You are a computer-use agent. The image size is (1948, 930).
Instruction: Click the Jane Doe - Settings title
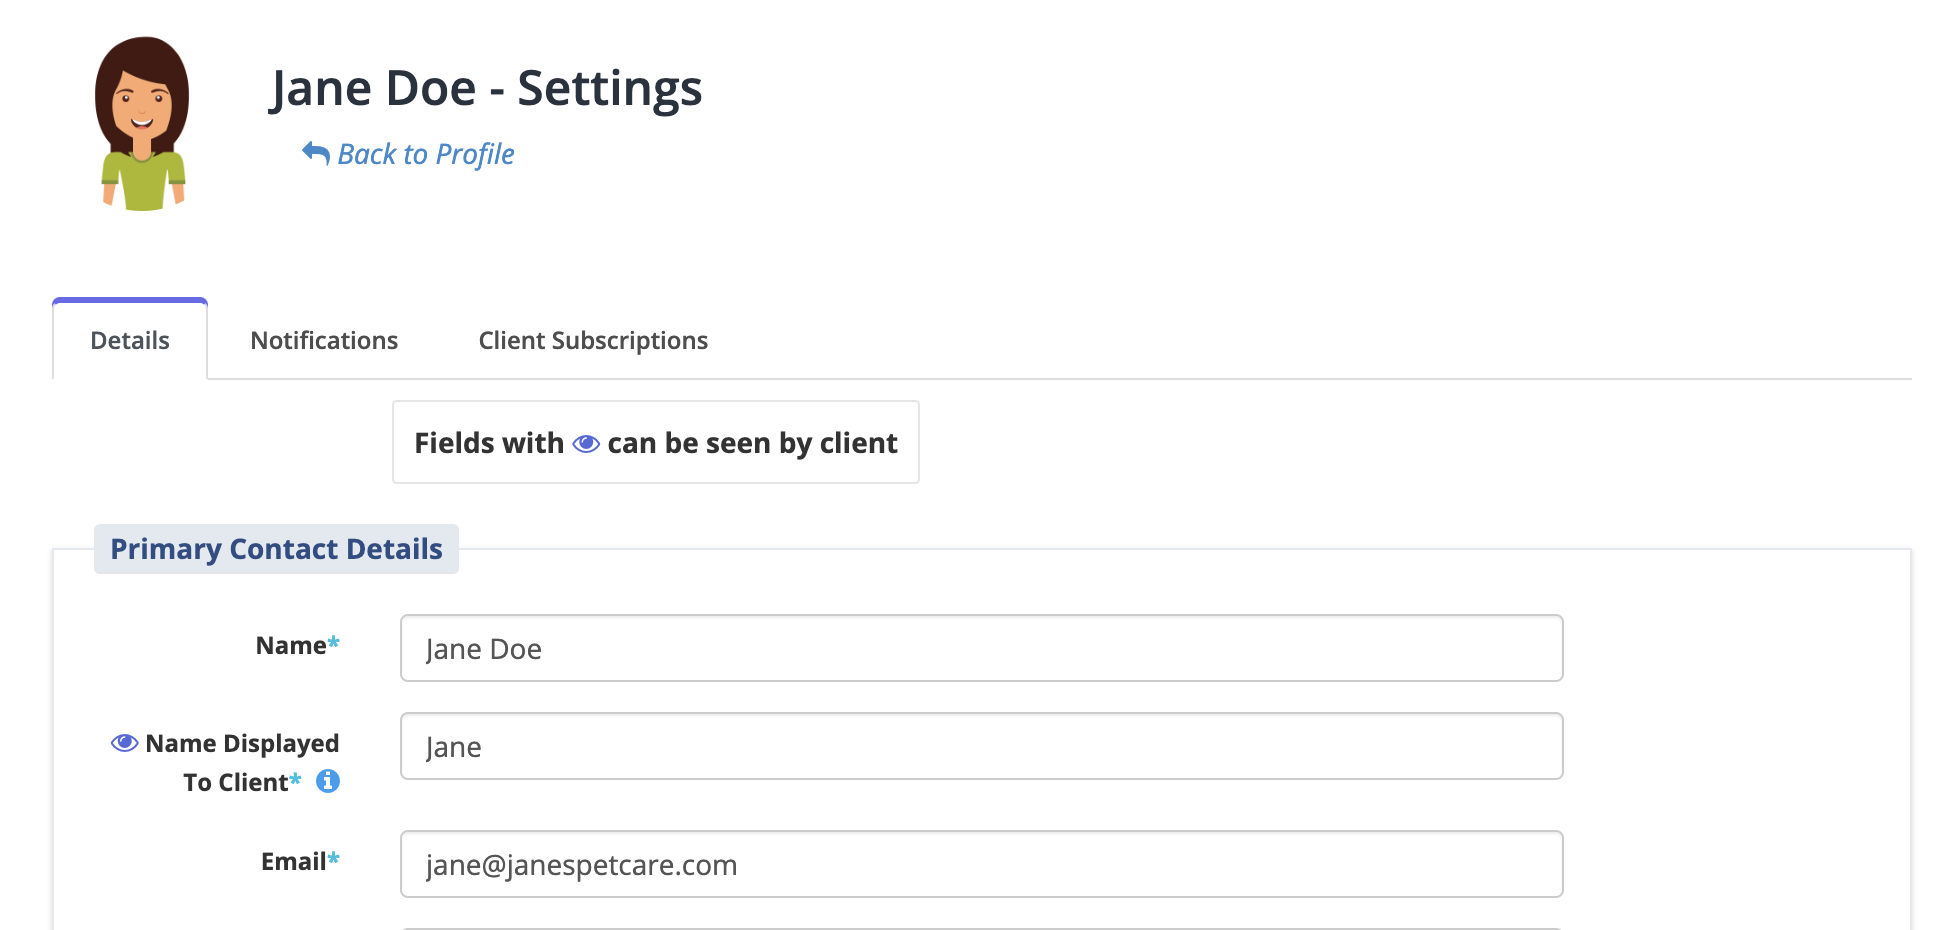[x=486, y=88]
